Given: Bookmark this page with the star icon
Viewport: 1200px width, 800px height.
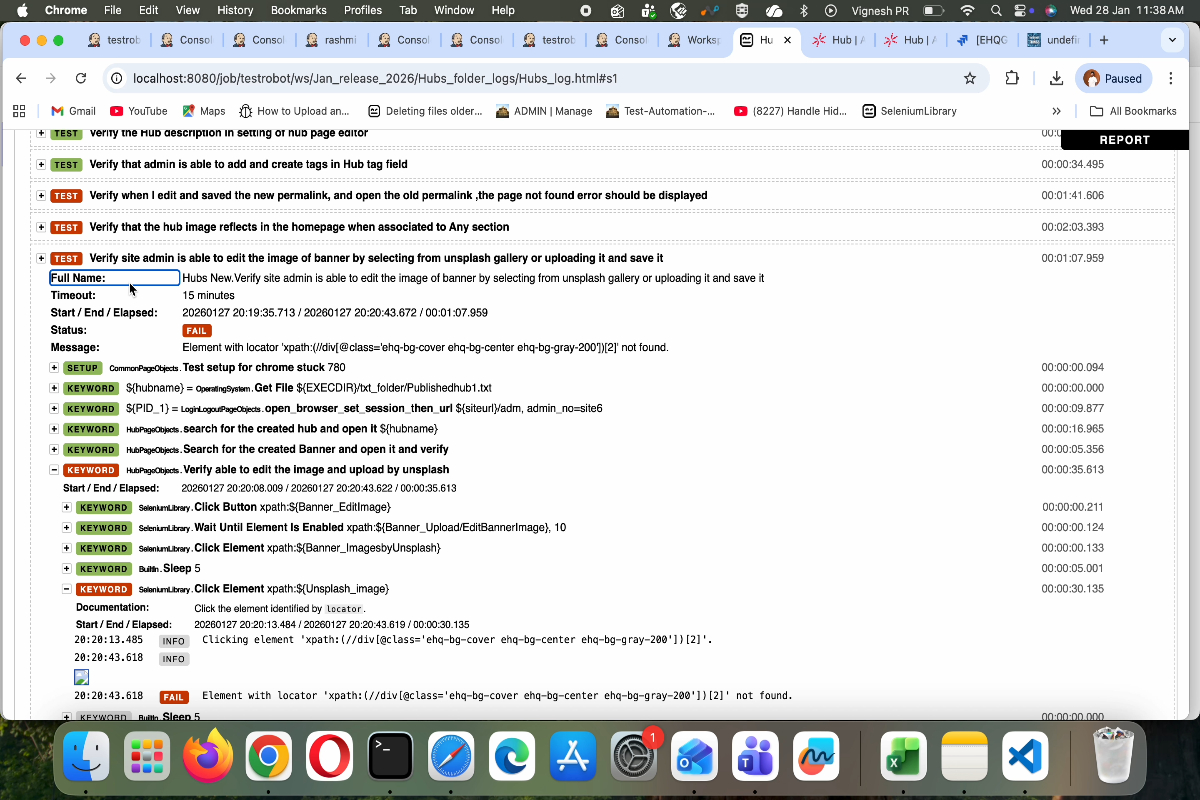Looking at the screenshot, I should pos(969,78).
